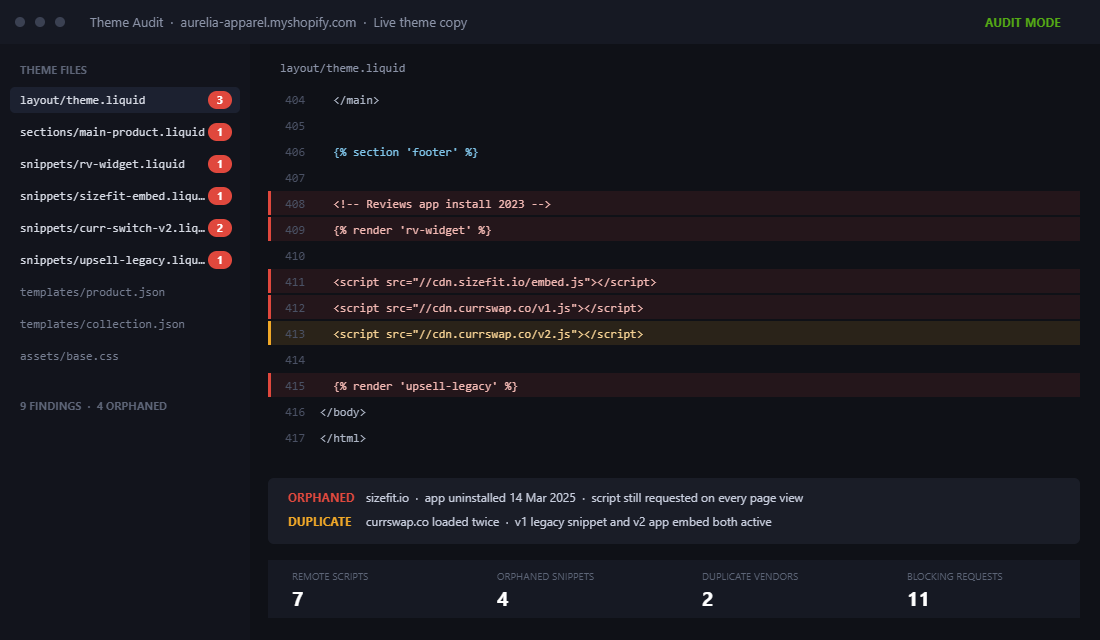Click the Theme Audit title text
Viewport: 1100px width, 640px height.
126,22
